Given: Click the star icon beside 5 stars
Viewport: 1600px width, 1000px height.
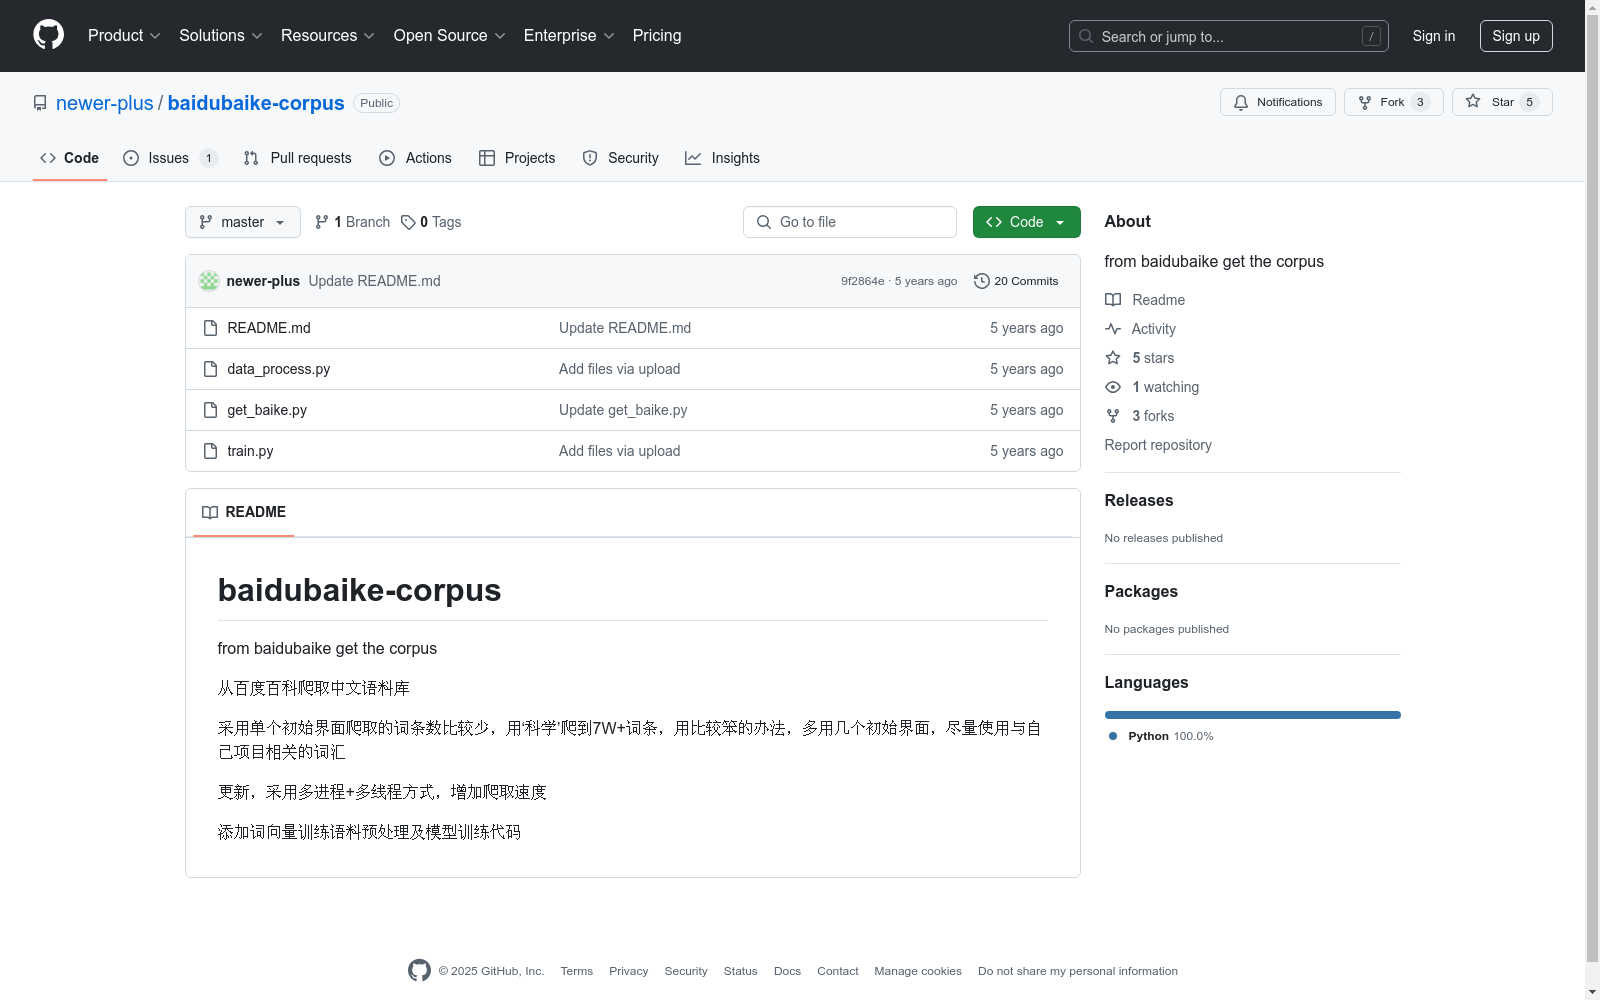Looking at the screenshot, I should (x=1113, y=358).
